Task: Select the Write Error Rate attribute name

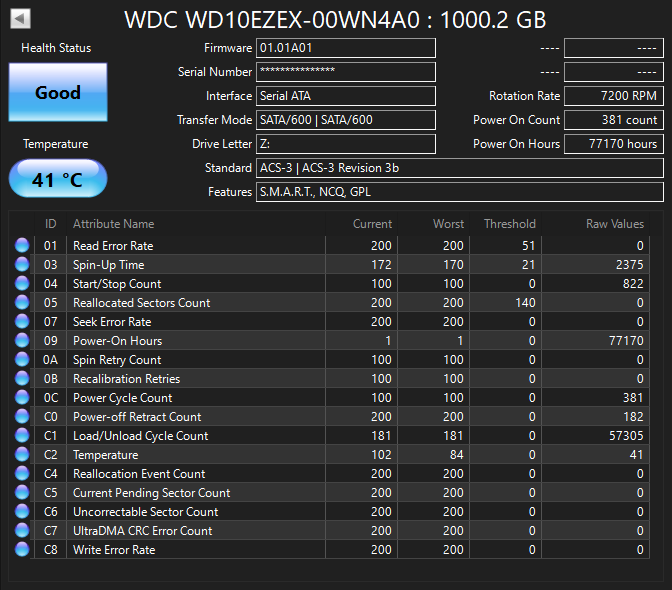Action: tap(114, 550)
